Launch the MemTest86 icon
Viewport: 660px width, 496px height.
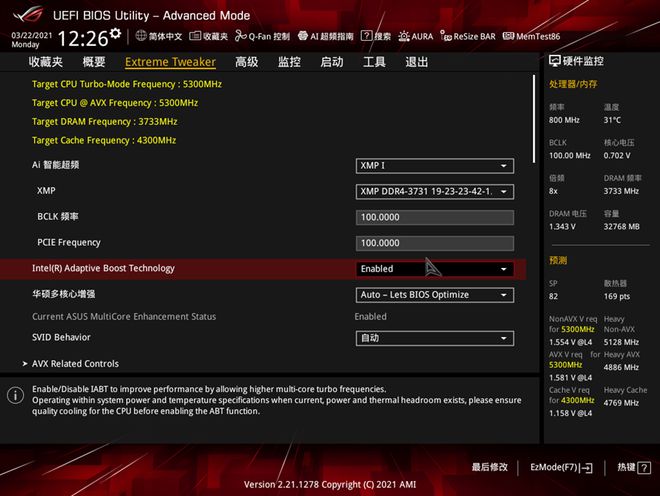(x=508, y=36)
